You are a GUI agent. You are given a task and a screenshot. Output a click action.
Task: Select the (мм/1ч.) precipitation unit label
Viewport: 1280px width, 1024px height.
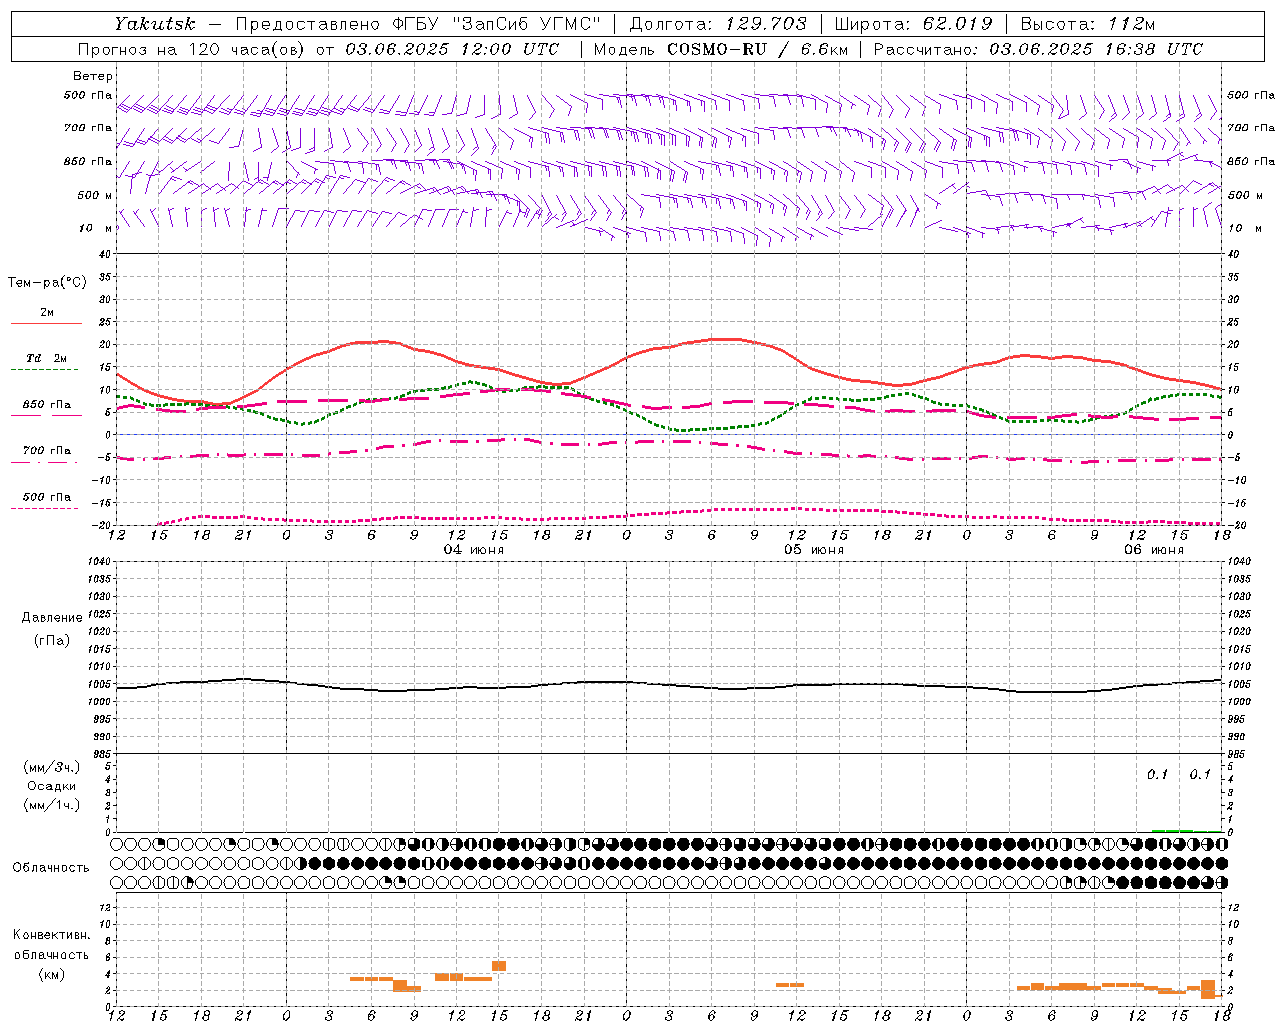[52, 806]
